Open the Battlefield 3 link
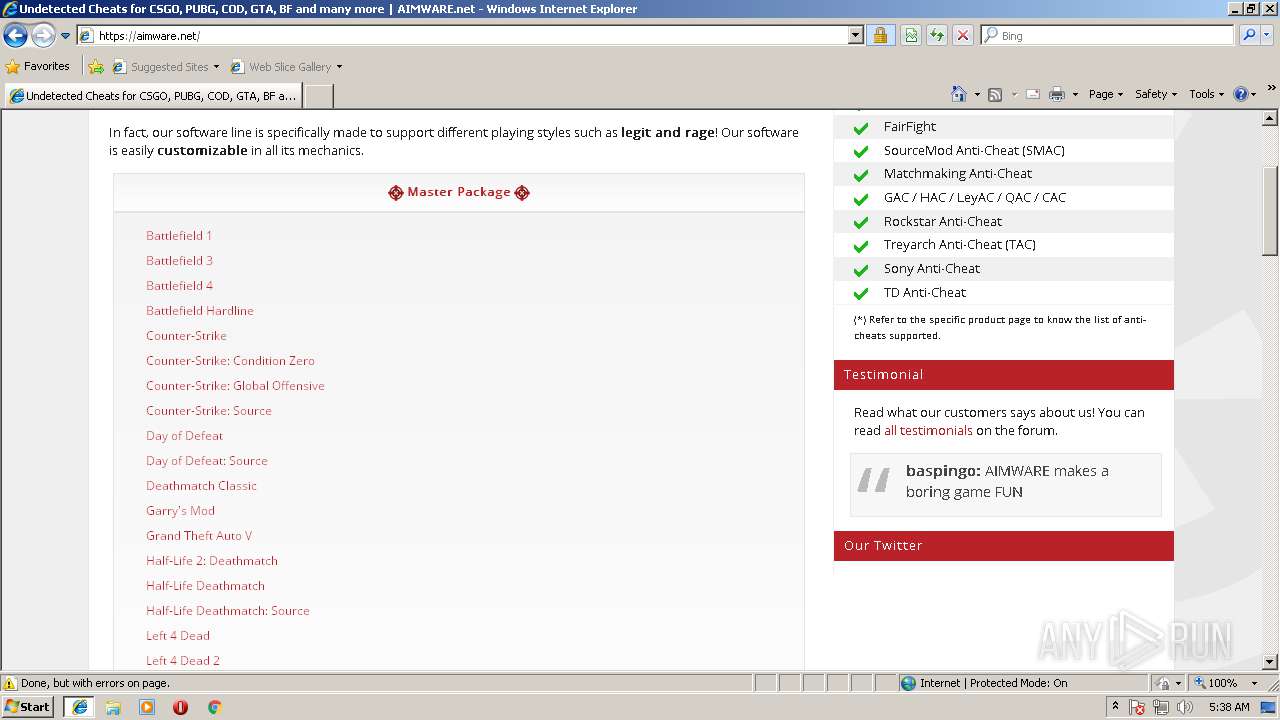Screen dimensions: 1280x720 179,261
